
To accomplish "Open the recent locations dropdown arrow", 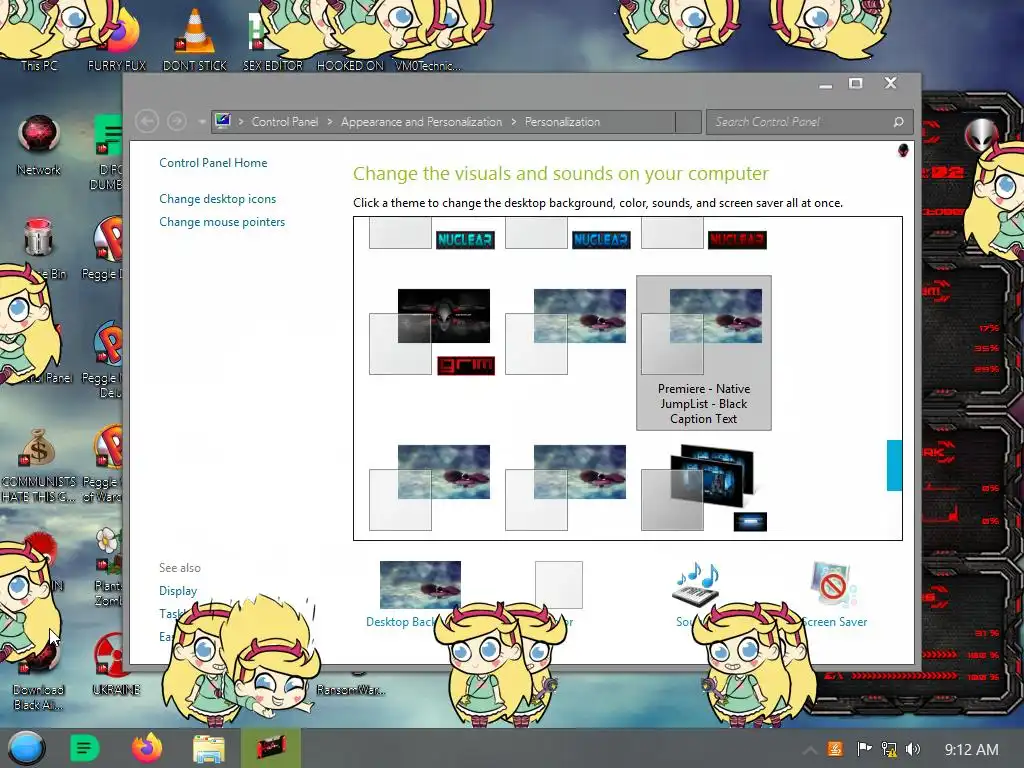I will click(202, 122).
